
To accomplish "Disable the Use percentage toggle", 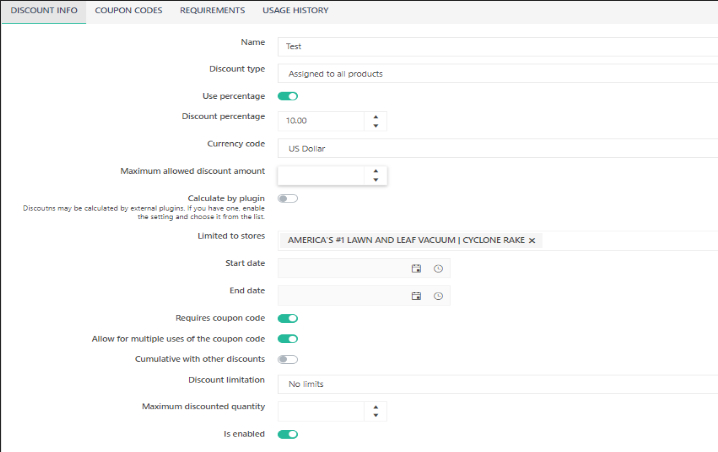I will point(288,97).
